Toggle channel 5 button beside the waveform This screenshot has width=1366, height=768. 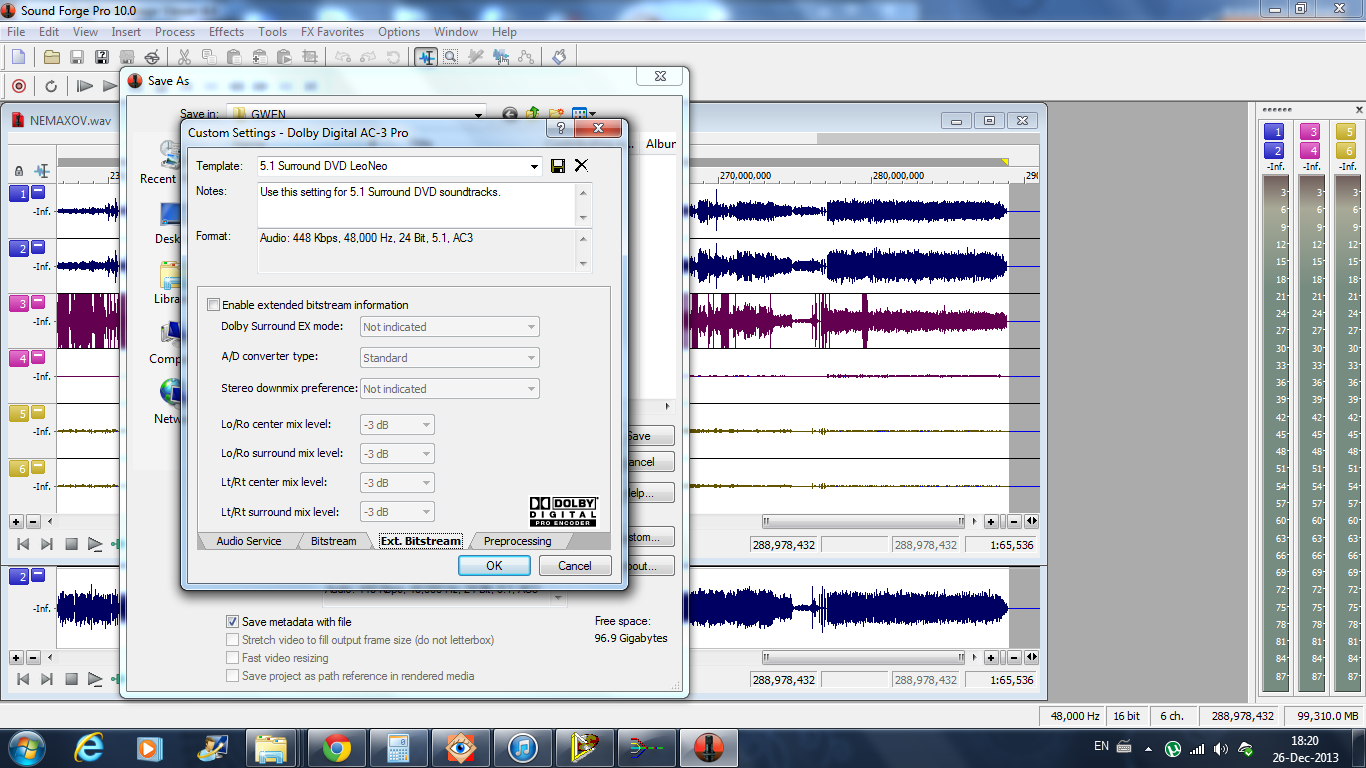[x=19, y=413]
